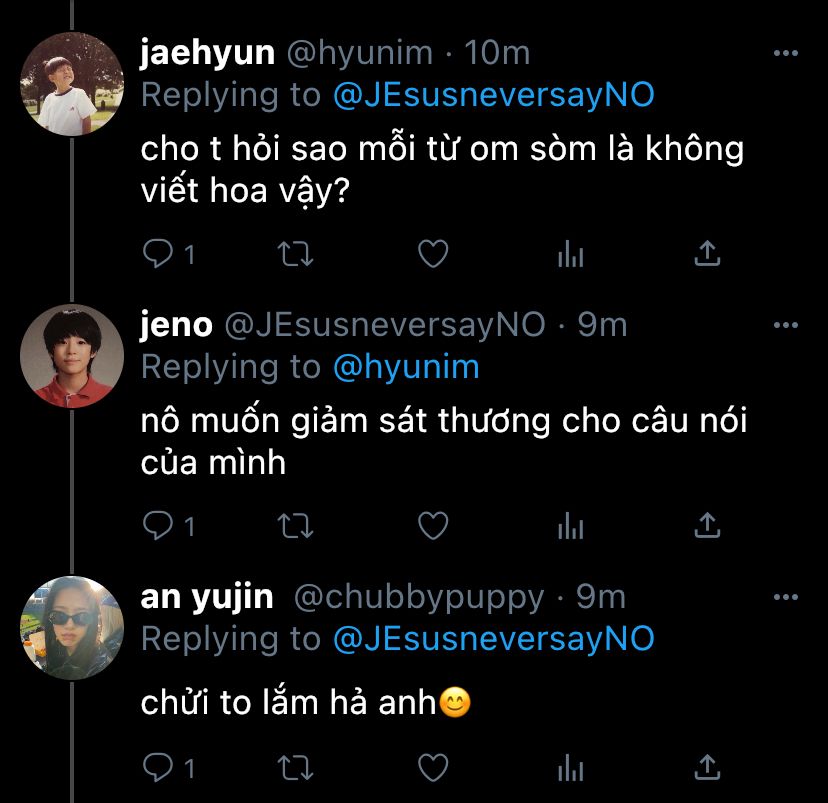Reply to jaehyun's tweet
Screen dimensions: 828x803
pos(158,254)
